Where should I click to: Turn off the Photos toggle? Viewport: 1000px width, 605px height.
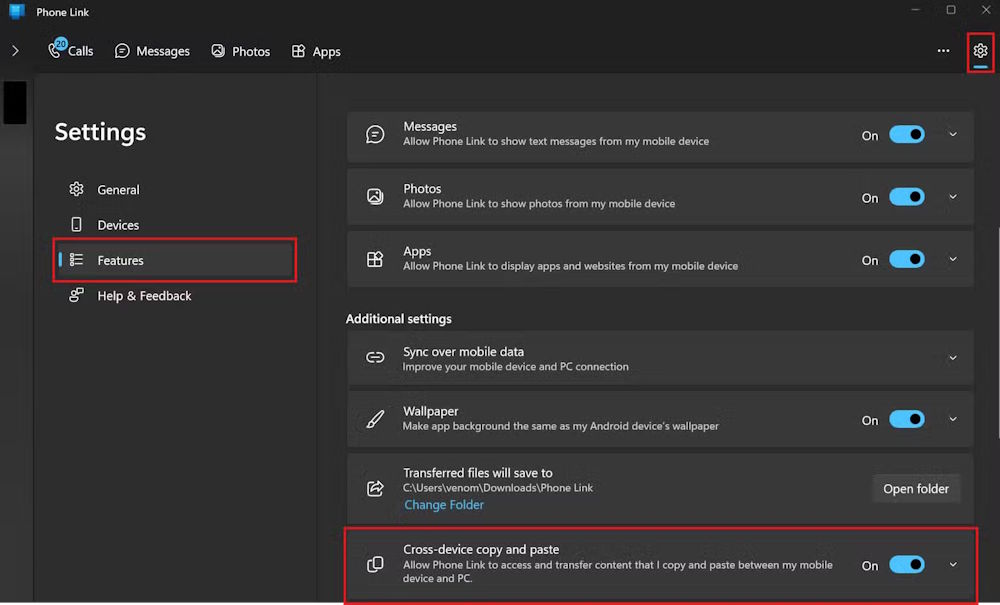907,196
